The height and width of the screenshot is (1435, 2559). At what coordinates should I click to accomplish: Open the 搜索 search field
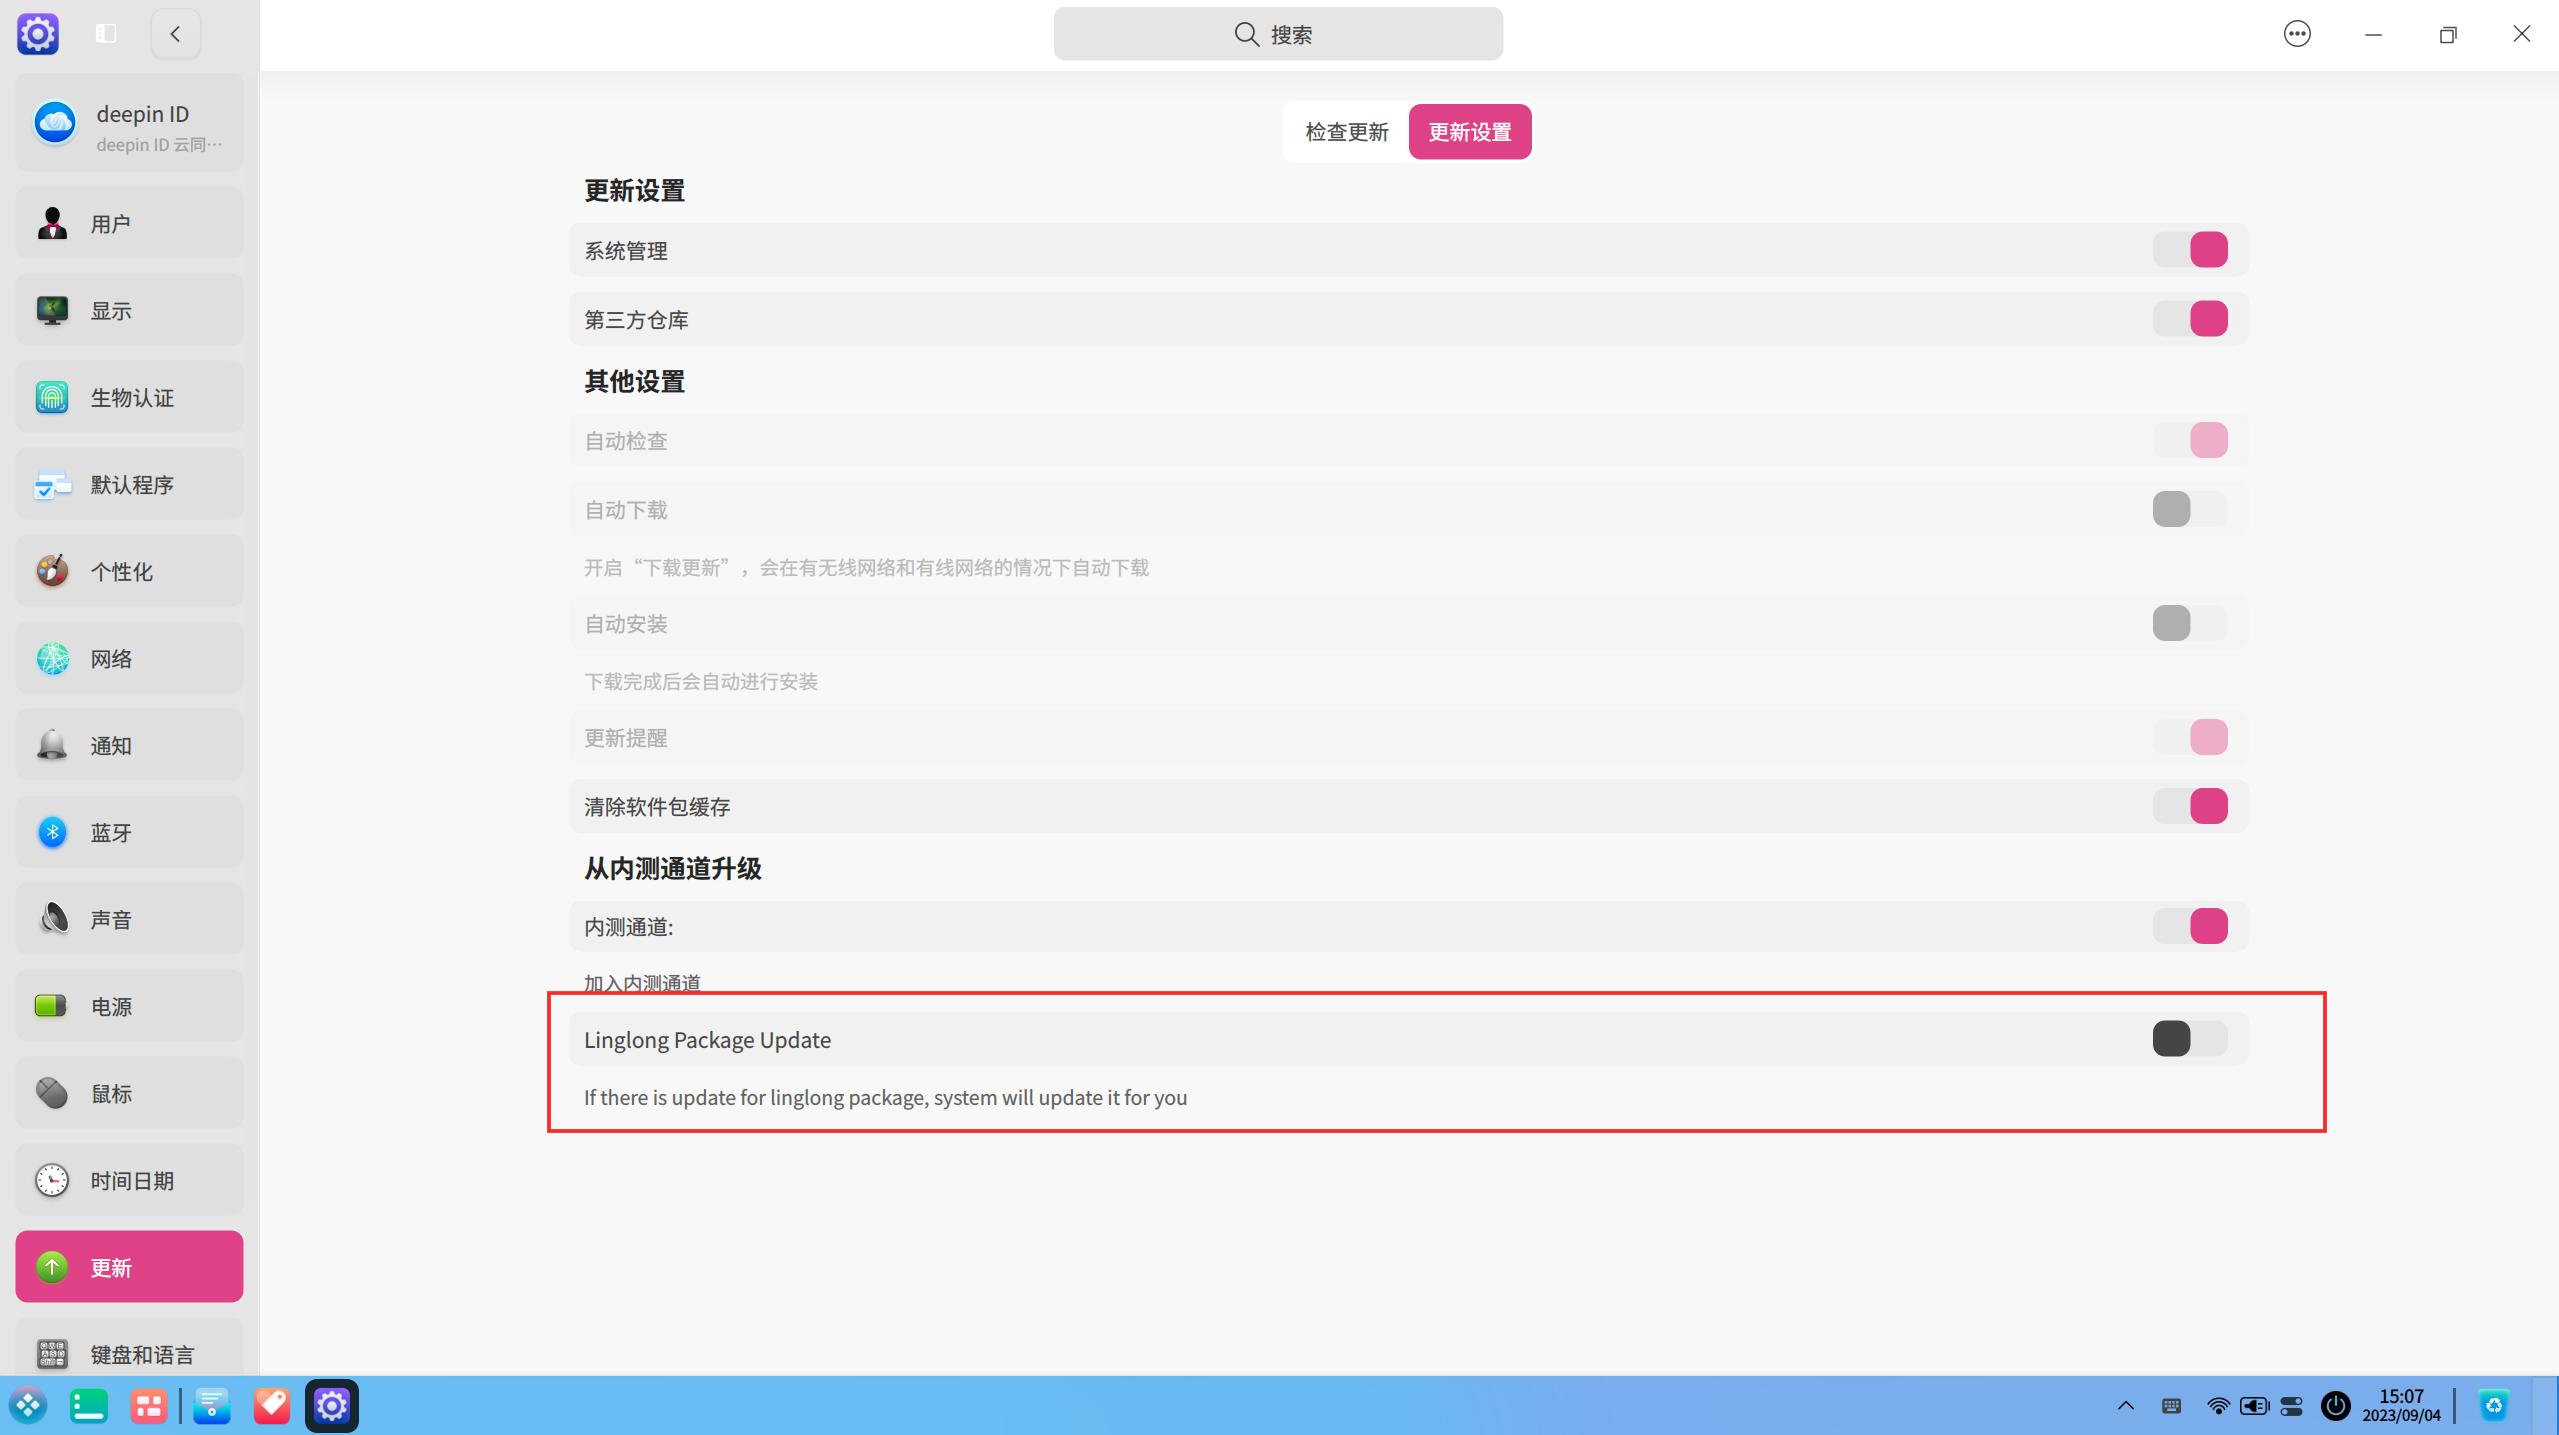[x=1277, y=33]
